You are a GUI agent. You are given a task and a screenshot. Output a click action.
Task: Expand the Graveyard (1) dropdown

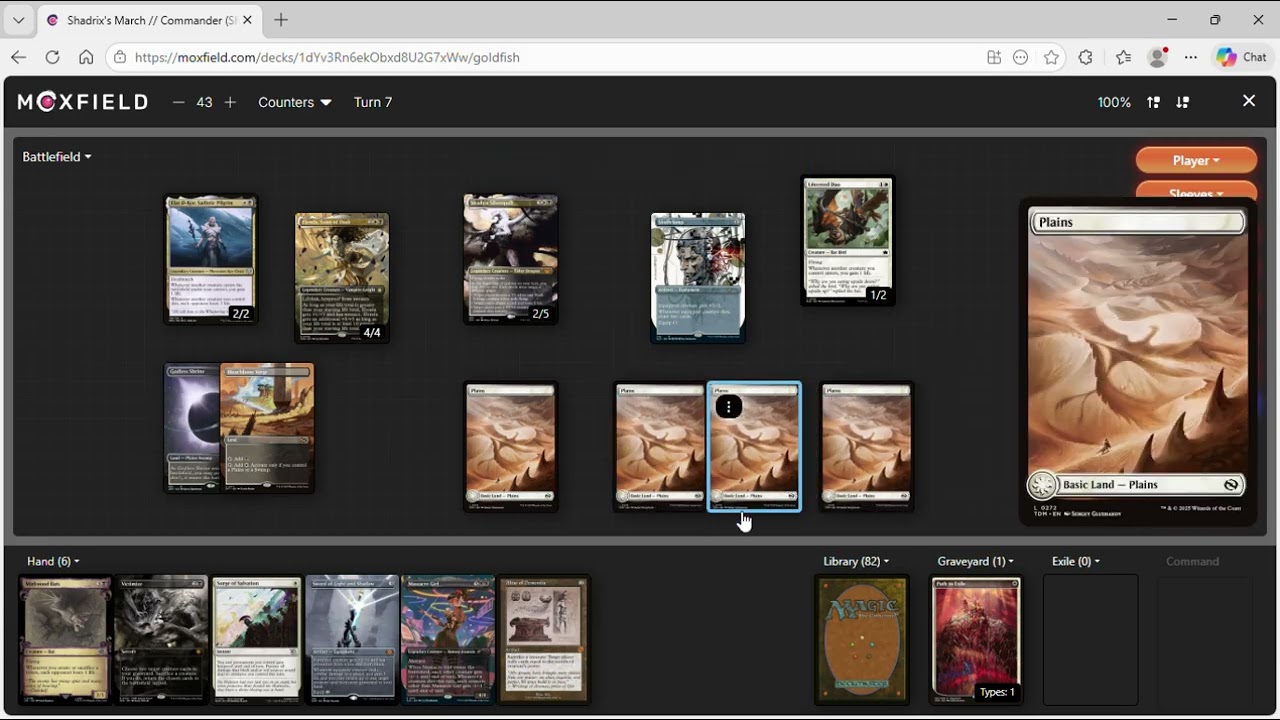click(x=975, y=562)
